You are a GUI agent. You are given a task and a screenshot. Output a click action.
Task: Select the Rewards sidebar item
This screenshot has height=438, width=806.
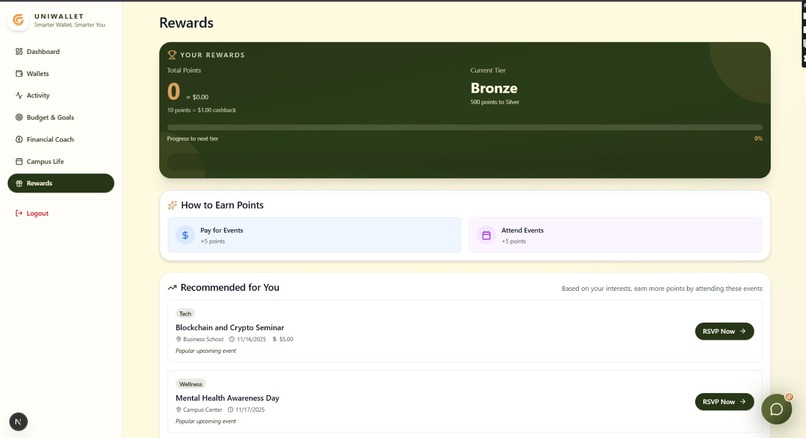[61, 183]
